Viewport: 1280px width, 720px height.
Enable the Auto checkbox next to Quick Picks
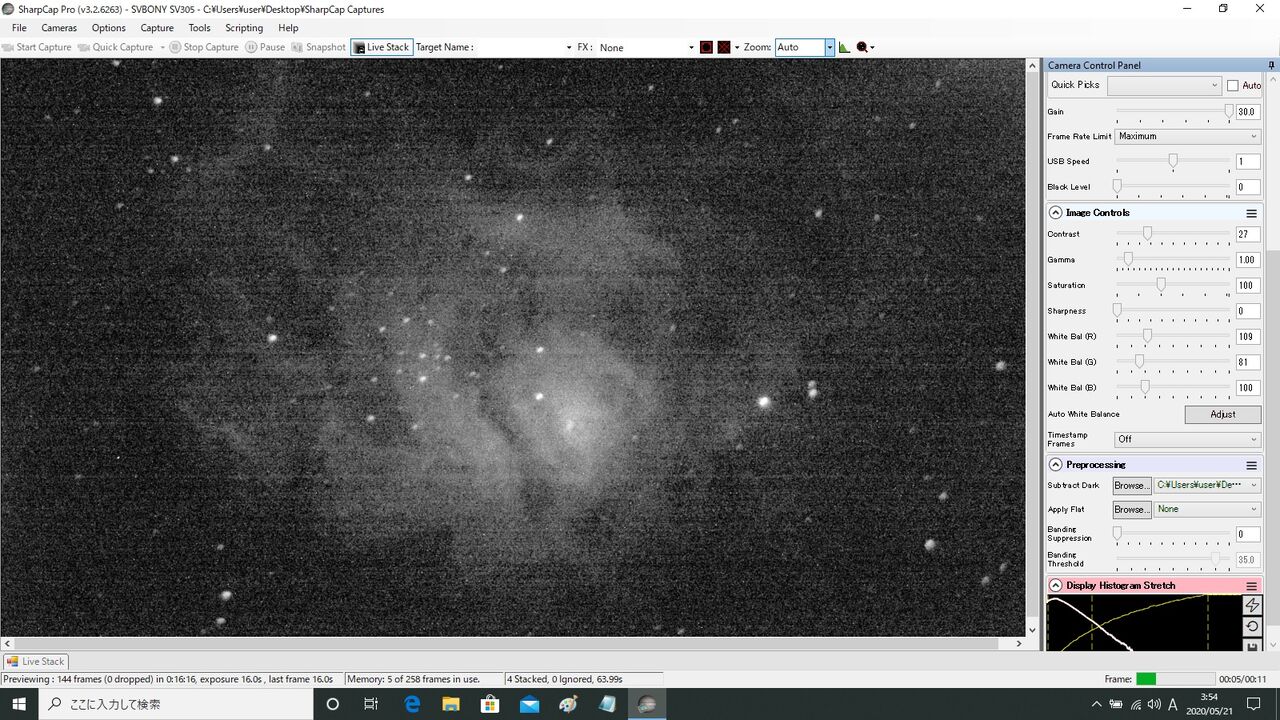coord(1233,86)
